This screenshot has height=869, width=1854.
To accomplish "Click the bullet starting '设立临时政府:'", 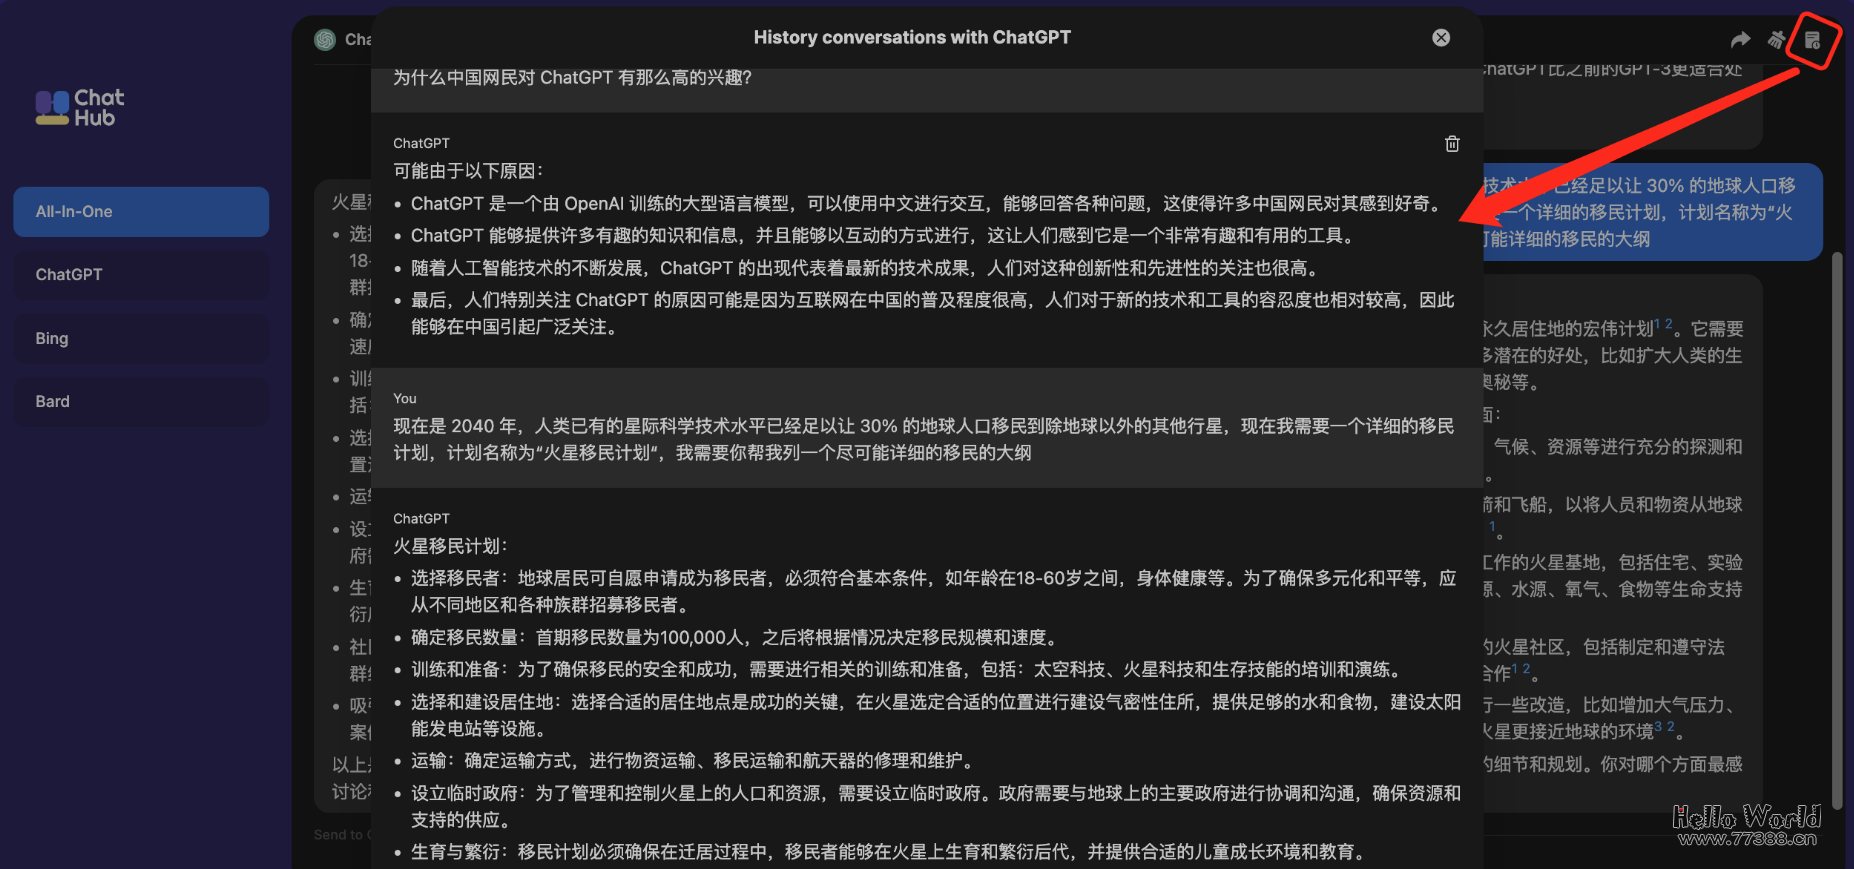I will point(935,806).
